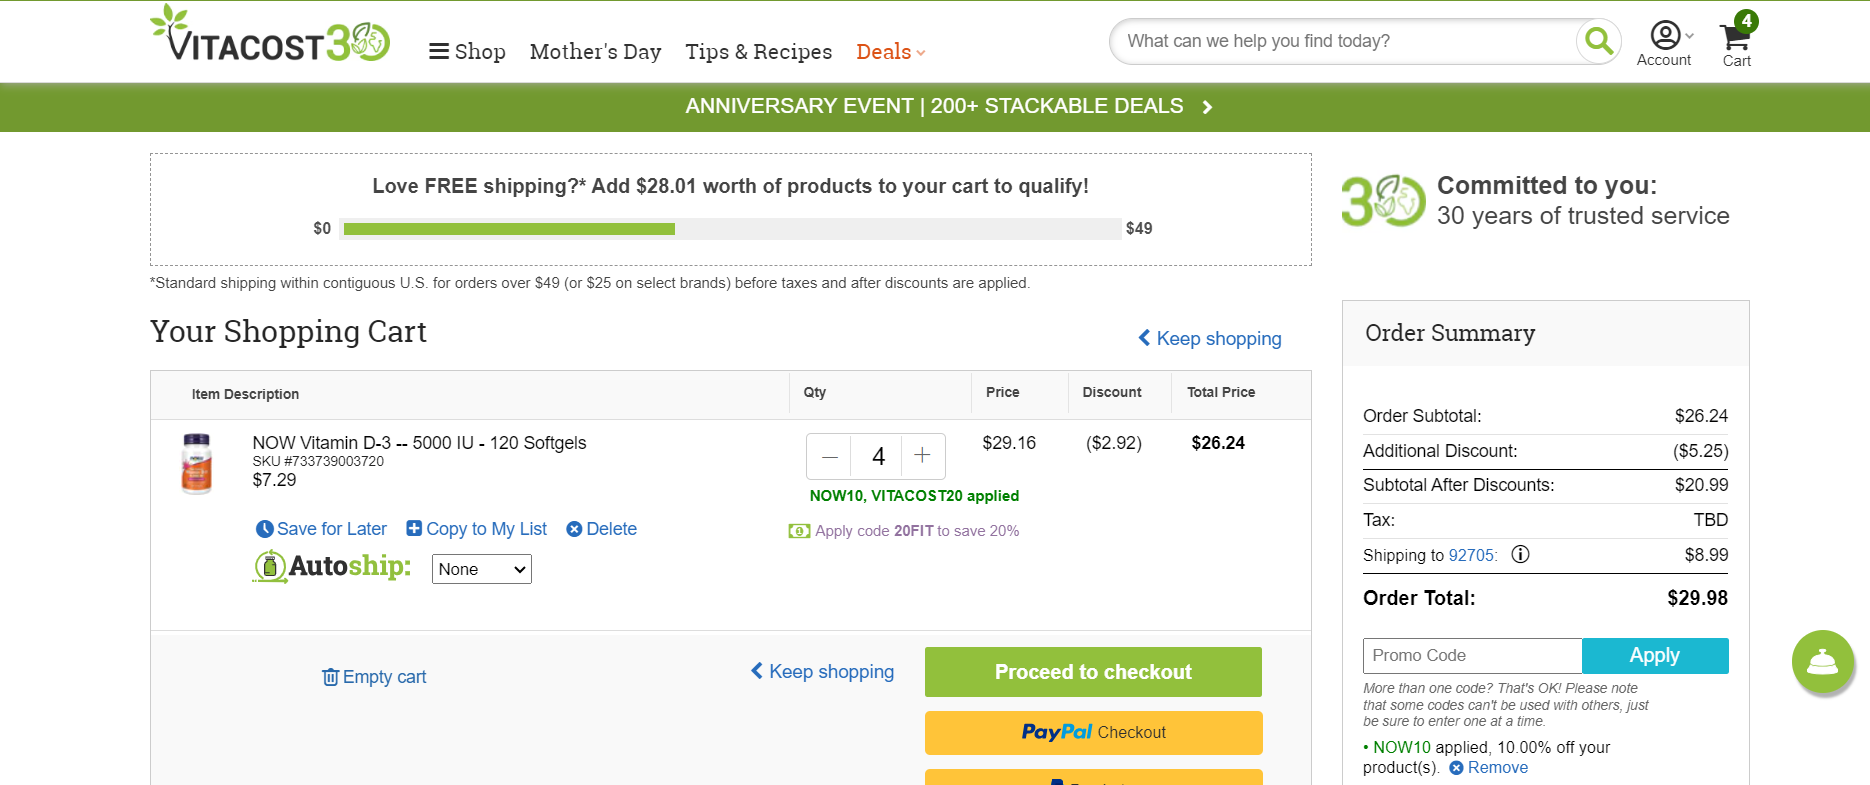Click the free shipping progress bar
The width and height of the screenshot is (1870, 785).
pyautogui.click(x=730, y=229)
